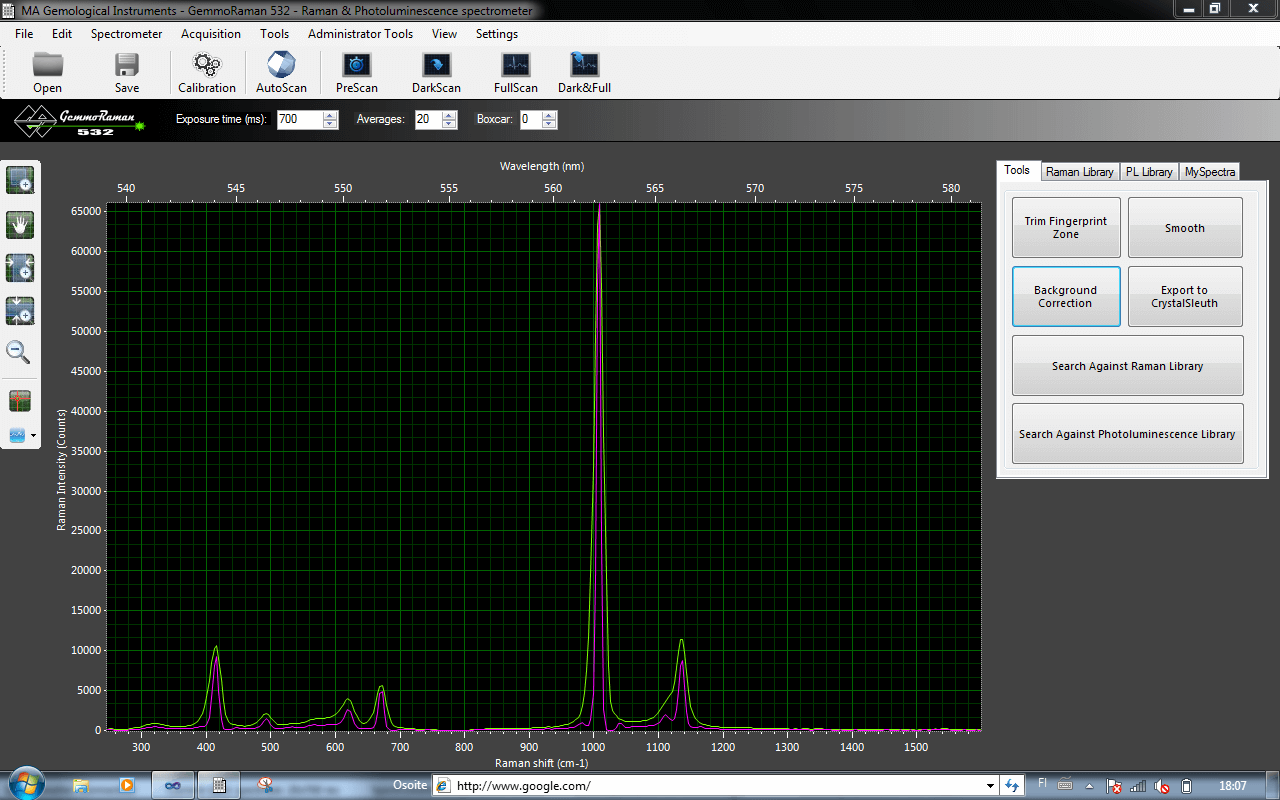The image size is (1280, 800).
Task: Expand the spectrum display options dropdown arrow
Action: pos(33,436)
